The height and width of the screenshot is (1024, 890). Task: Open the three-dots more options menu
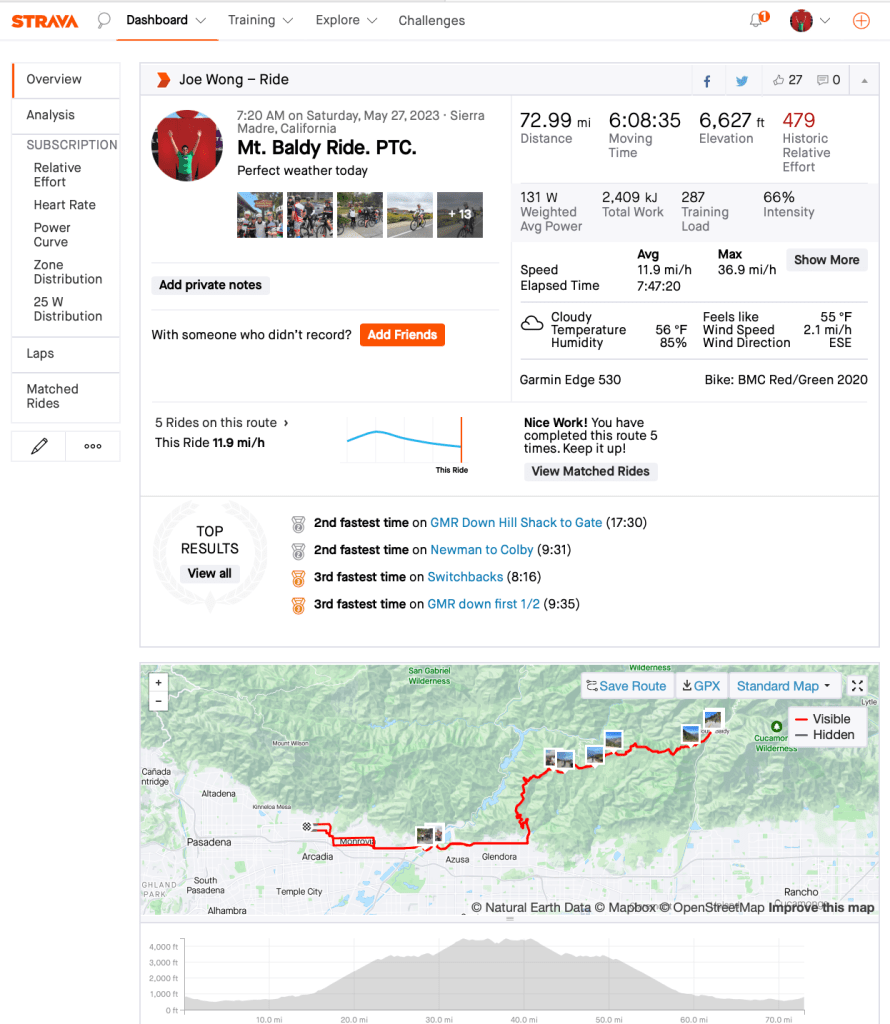pos(93,446)
